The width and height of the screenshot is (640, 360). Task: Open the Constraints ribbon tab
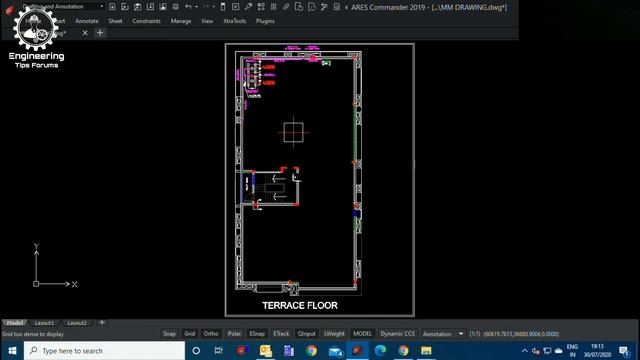(x=146, y=21)
